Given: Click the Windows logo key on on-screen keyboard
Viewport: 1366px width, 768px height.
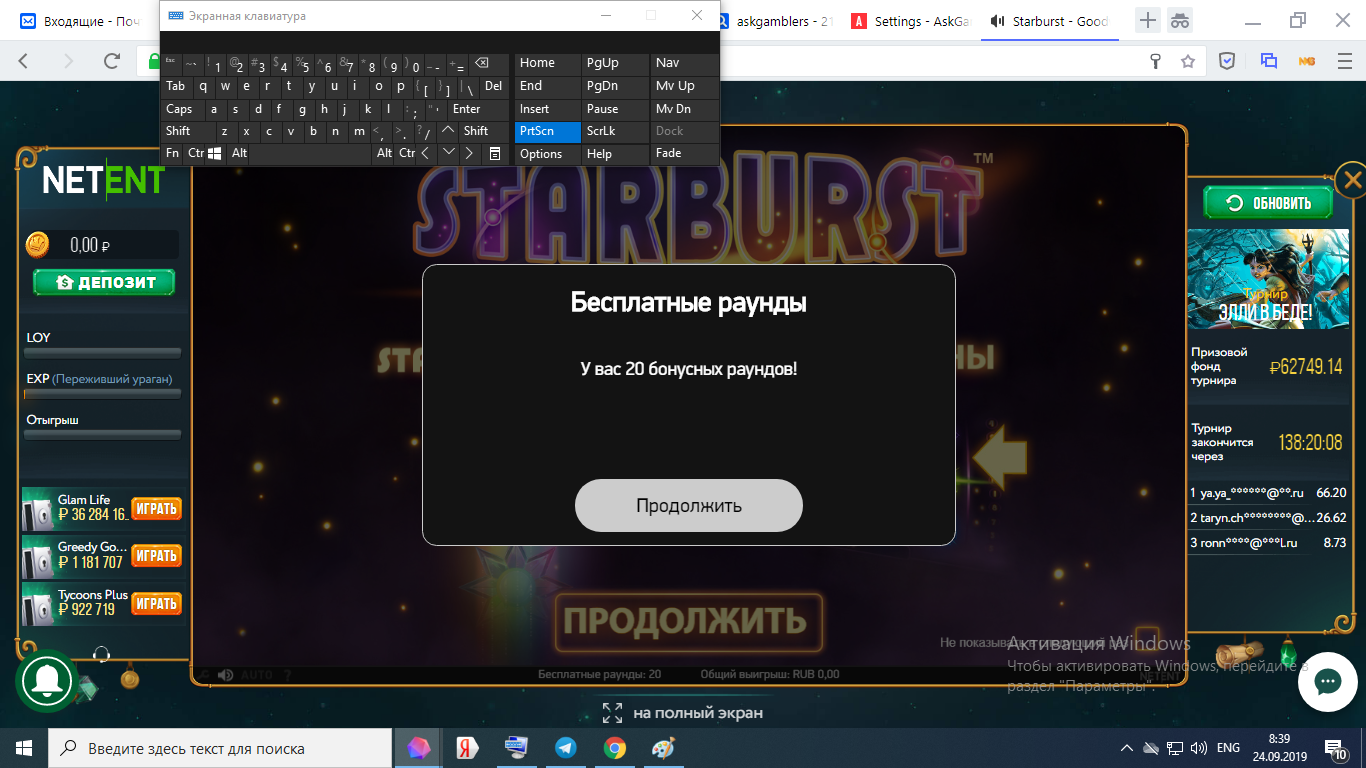Looking at the screenshot, I should click(x=216, y=153).
